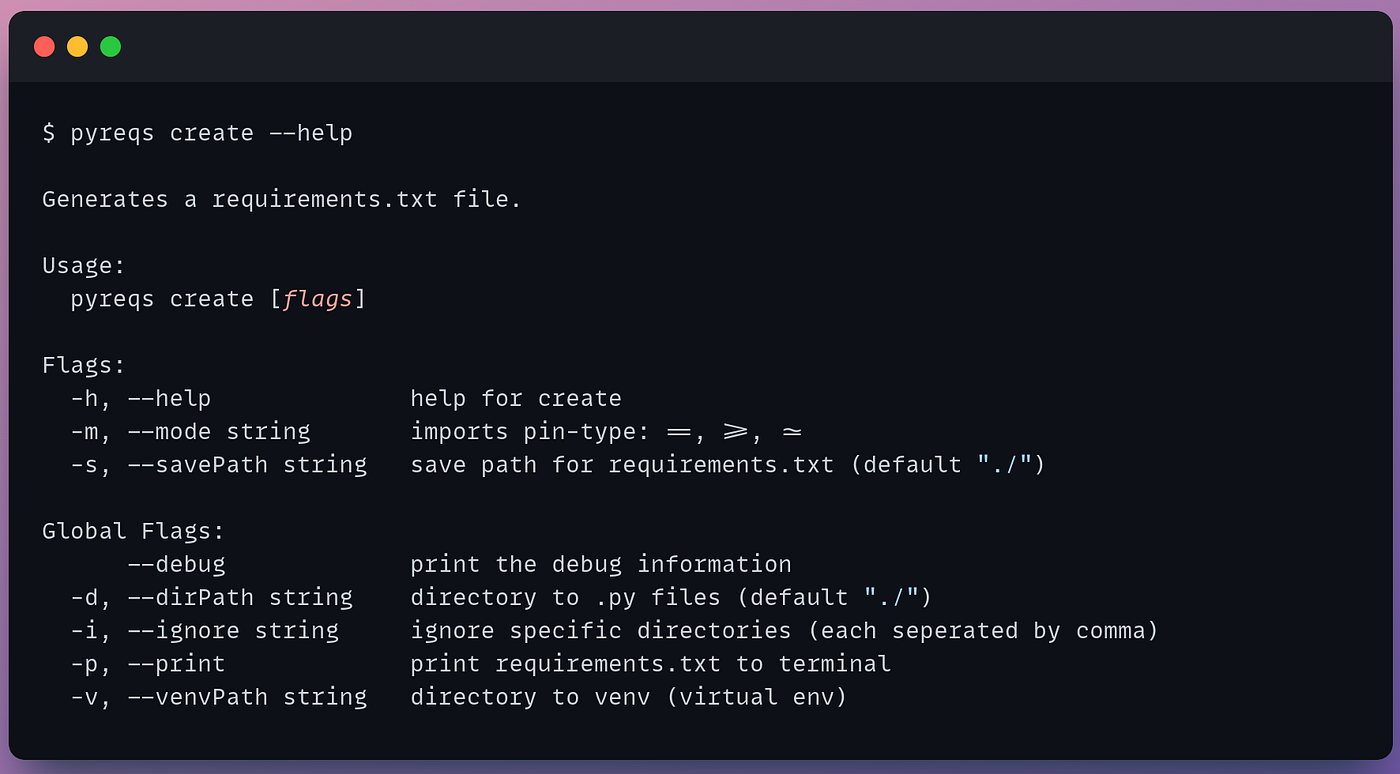
Task: Click the '--venvPath string' global flag
Action: [x=246, y=696]
